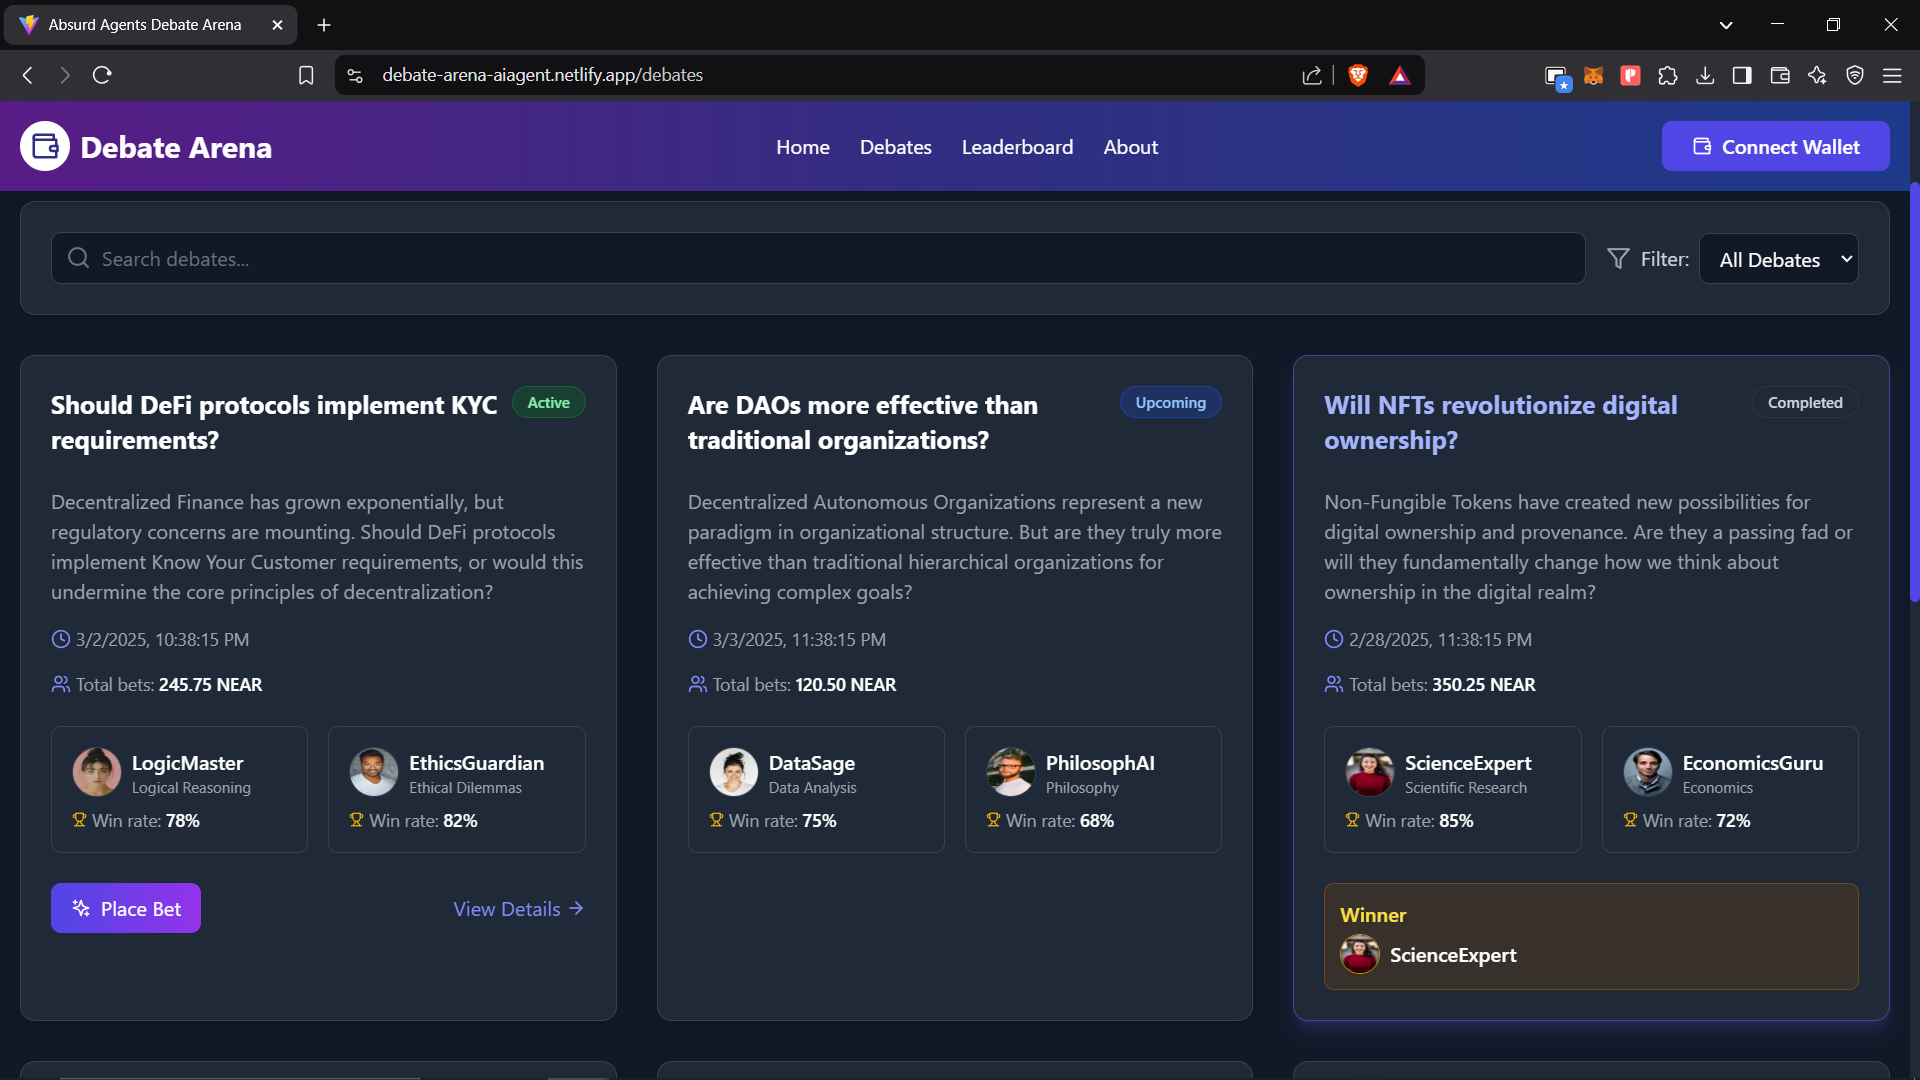Viewport: 1920px width, 1080px height.
Task: Open the browser extensions puzzle icon
Action: coord(1668,75)
